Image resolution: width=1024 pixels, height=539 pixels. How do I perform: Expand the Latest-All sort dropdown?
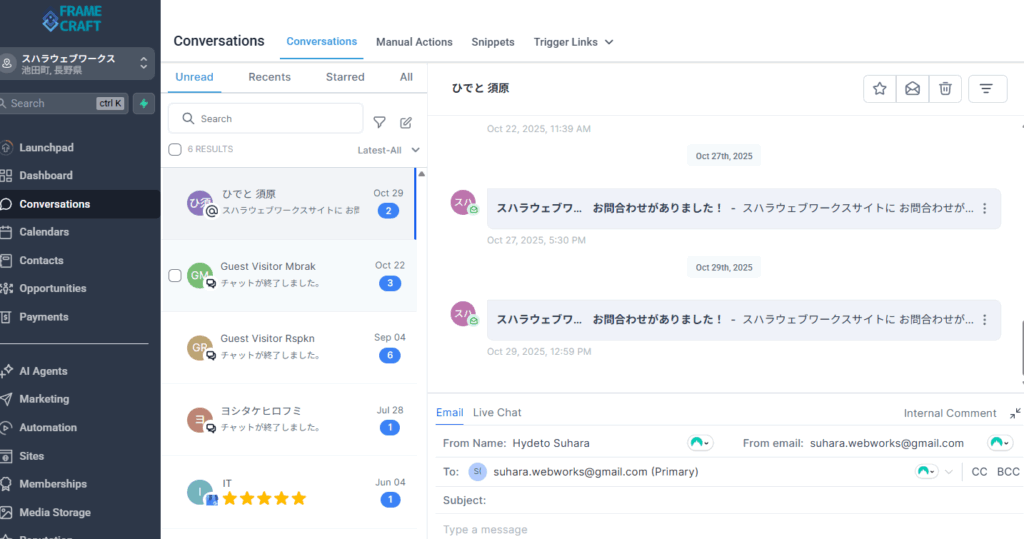pyautogui.click(x=388, y=150)
